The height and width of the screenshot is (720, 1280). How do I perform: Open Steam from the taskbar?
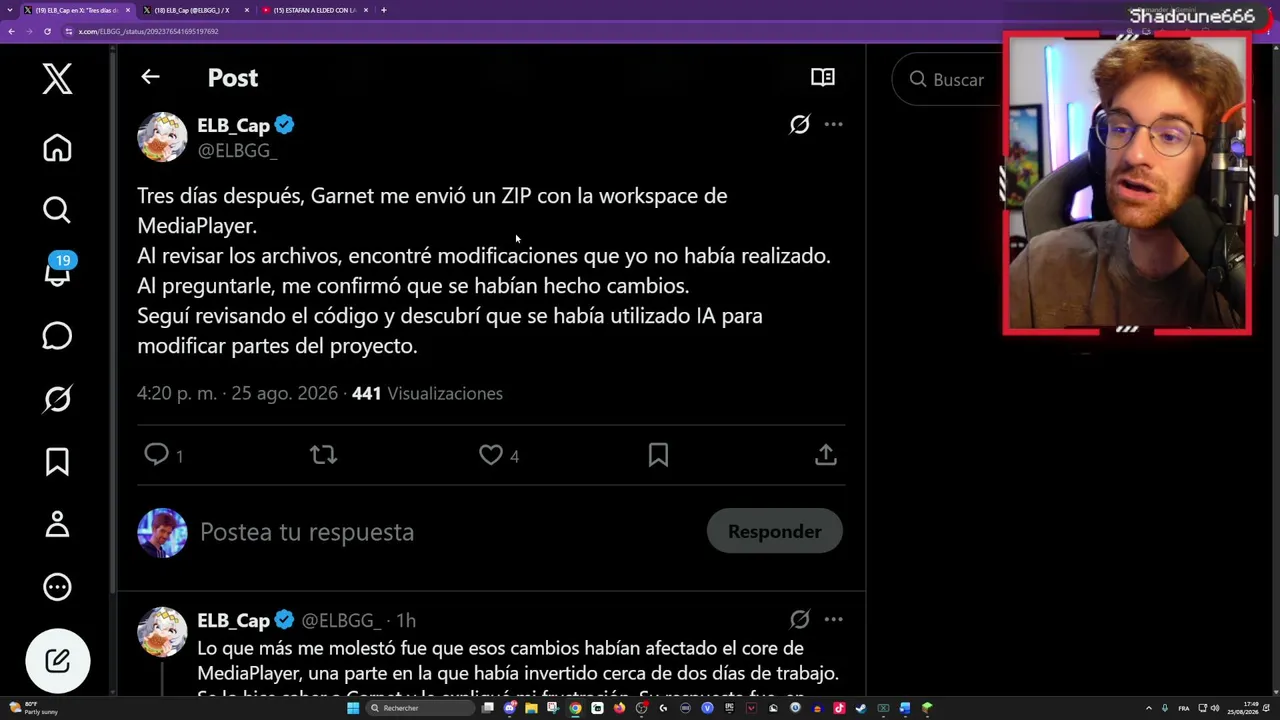pos(861,708)
